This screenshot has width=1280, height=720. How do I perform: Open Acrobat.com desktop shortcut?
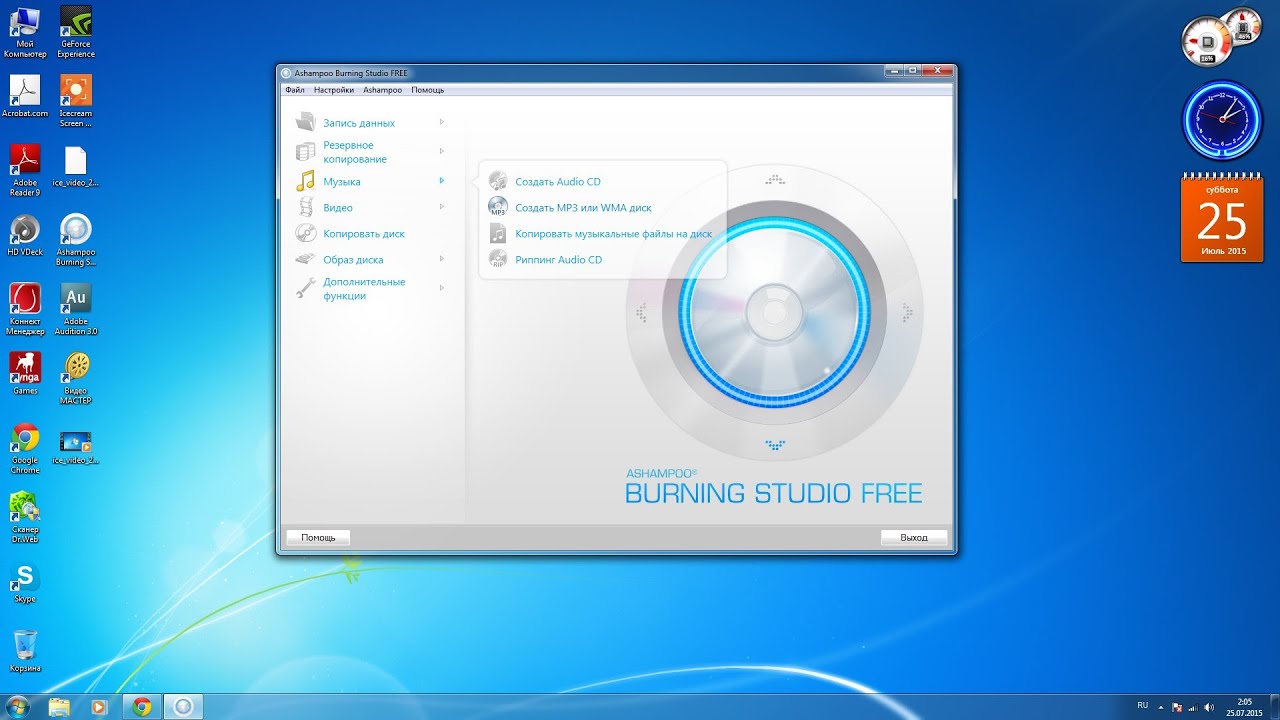coord(25,97)
